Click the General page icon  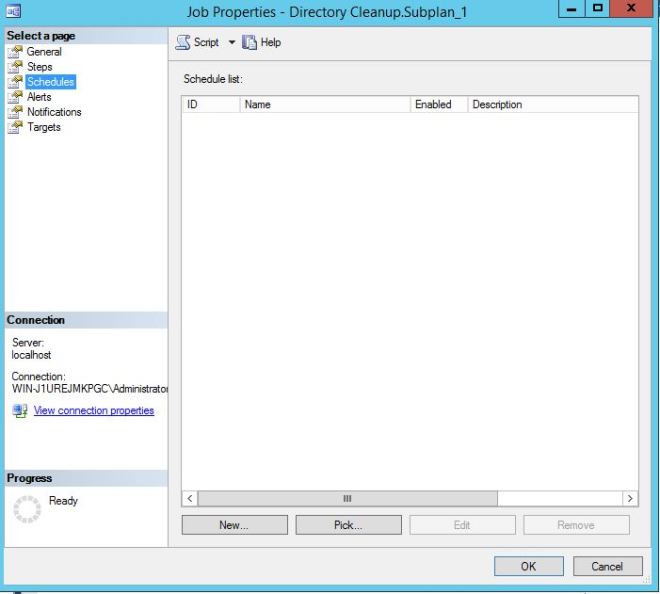(x=16, y=52)
